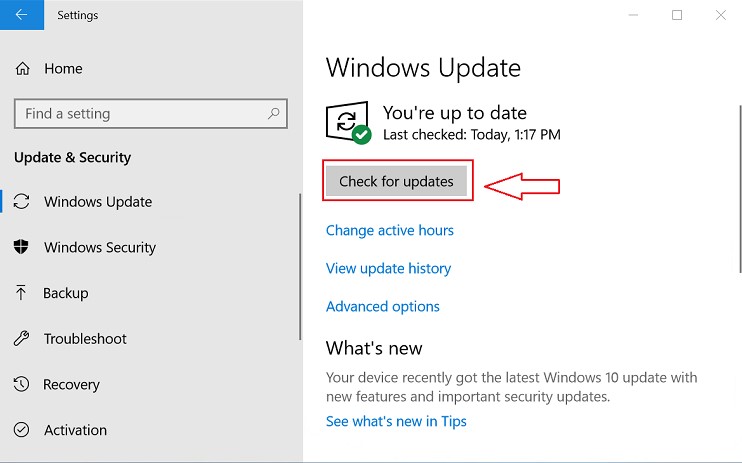This screenshot has height=463, width=742.
Task: Select Backup in the sidebar
Action: 66,293
